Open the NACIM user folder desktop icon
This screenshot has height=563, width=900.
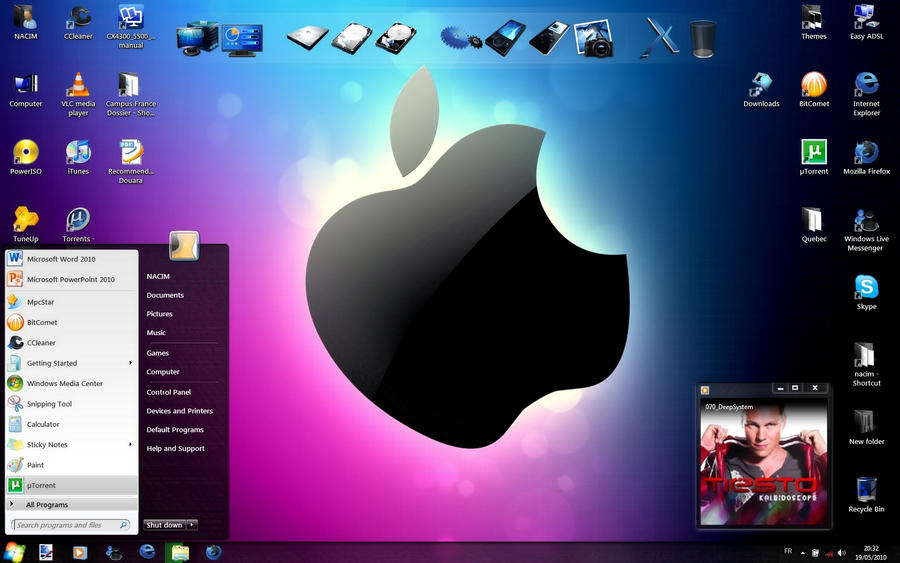click(x=26, y=22)
